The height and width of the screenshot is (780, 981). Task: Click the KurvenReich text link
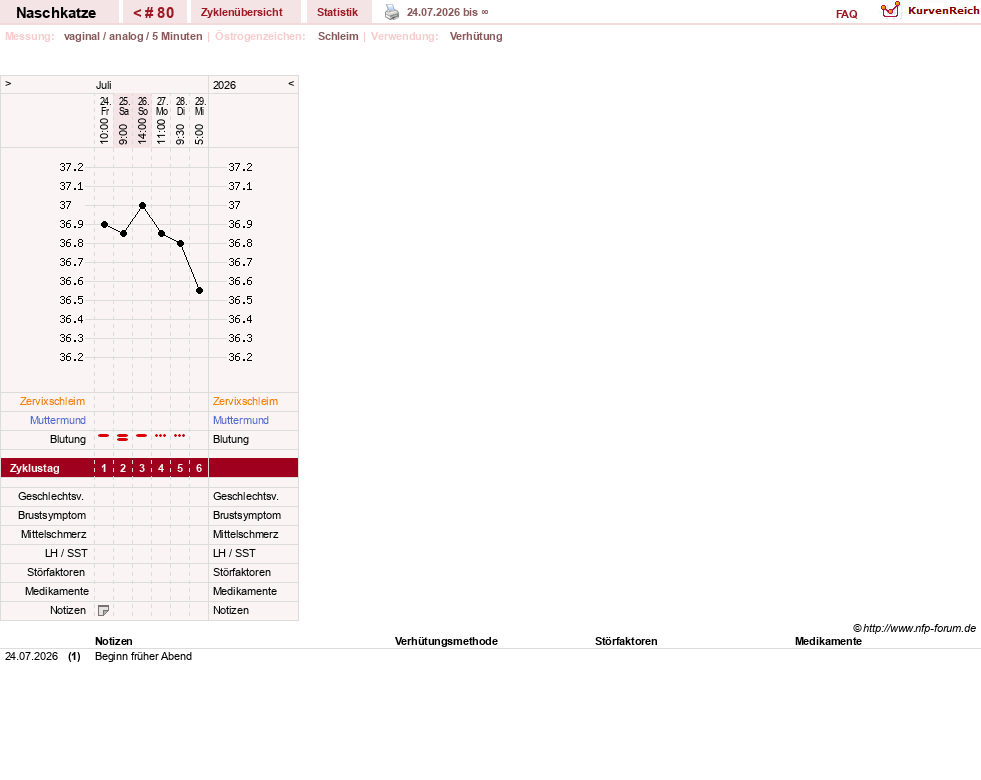[x=943, y=11]
